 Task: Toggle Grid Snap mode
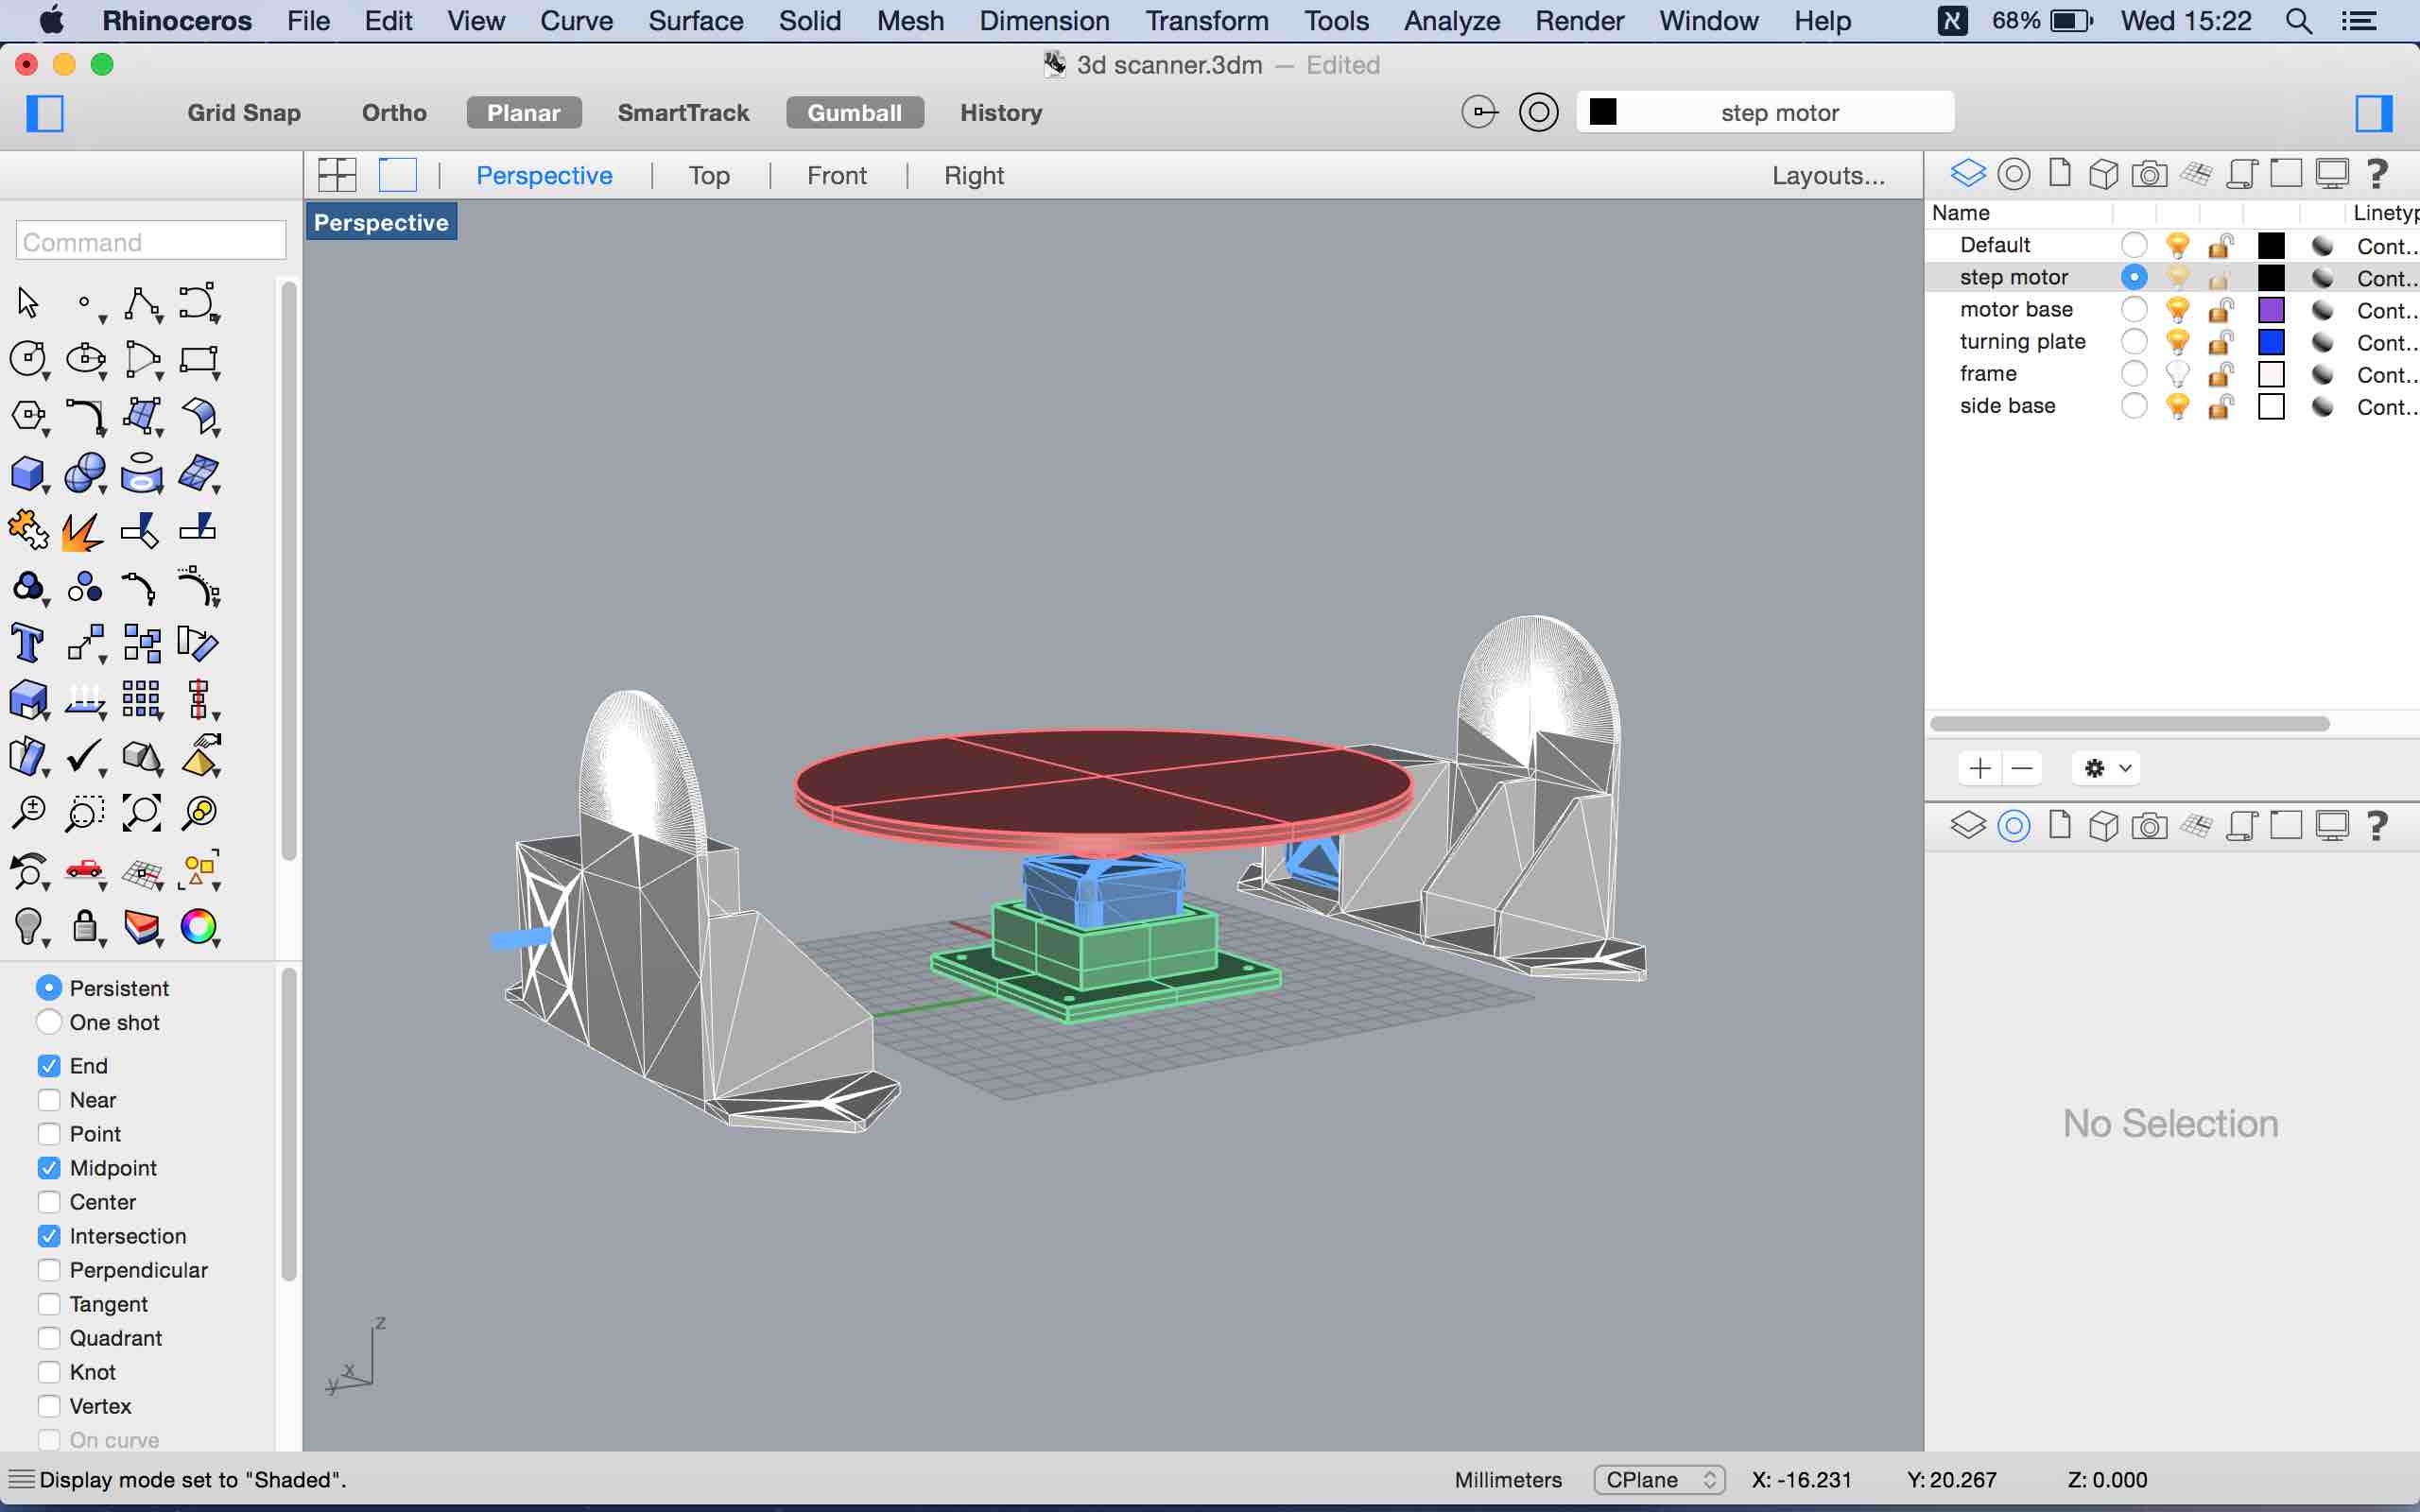coord(244,113)
